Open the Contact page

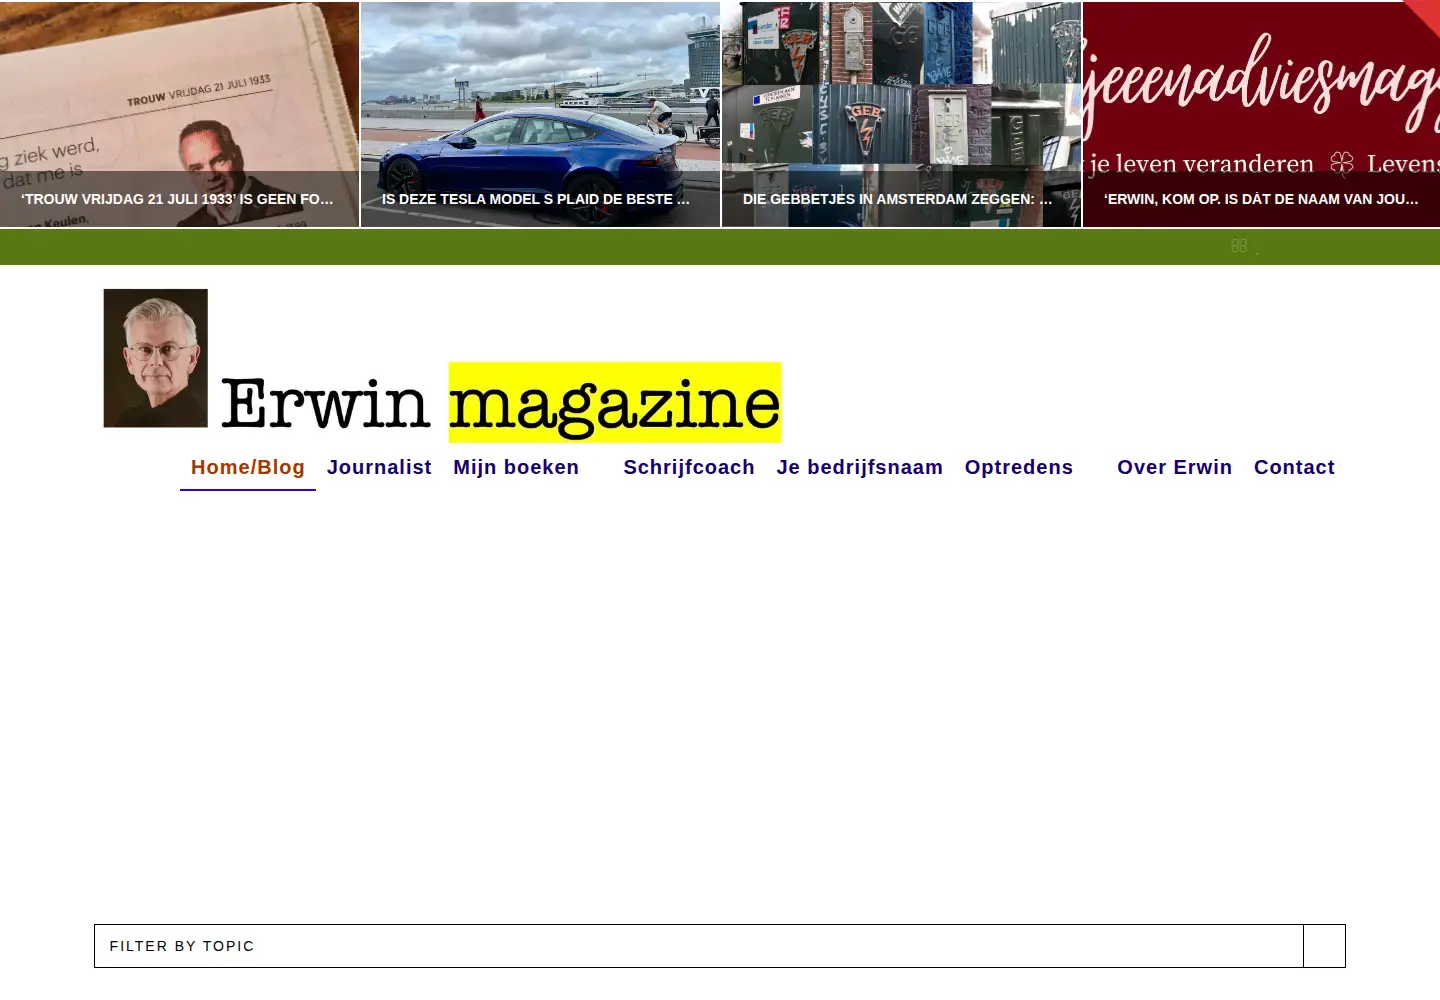1294,467
